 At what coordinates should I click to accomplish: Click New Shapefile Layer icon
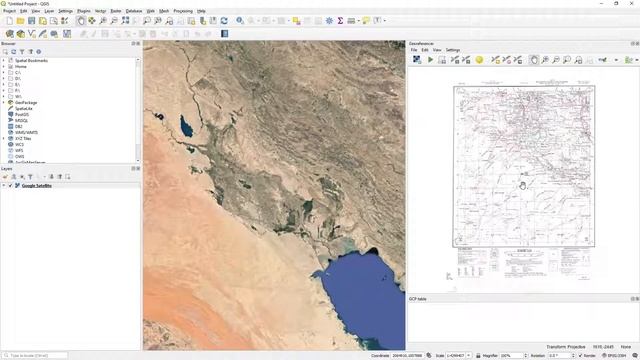(31, 33)
